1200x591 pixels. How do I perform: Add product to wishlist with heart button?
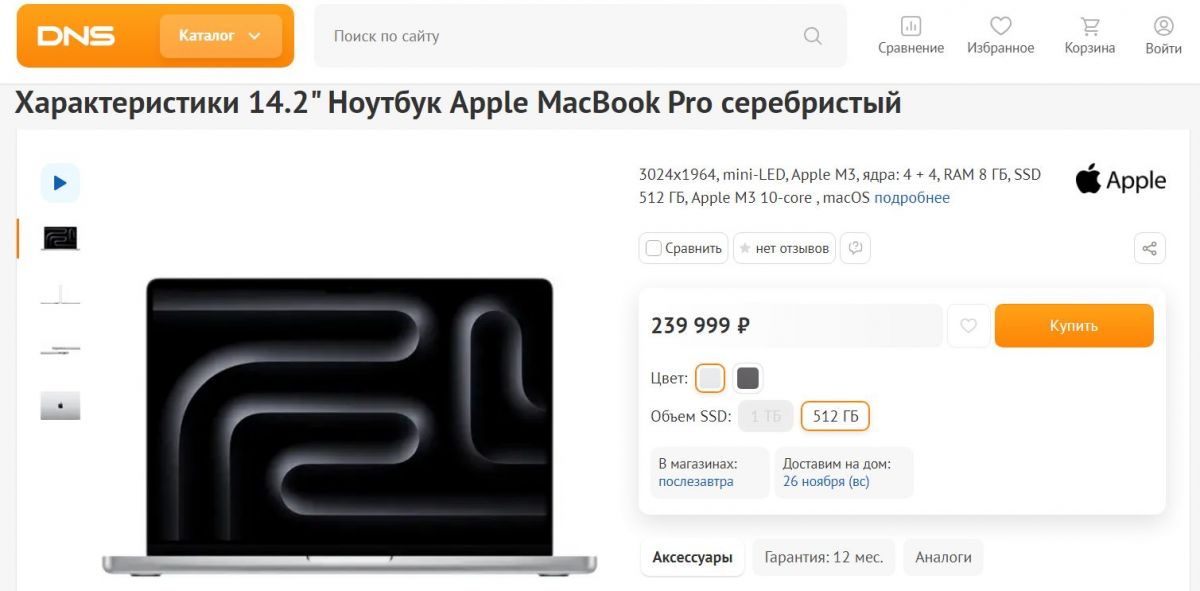pyautogui.click(x=968, y=326)
